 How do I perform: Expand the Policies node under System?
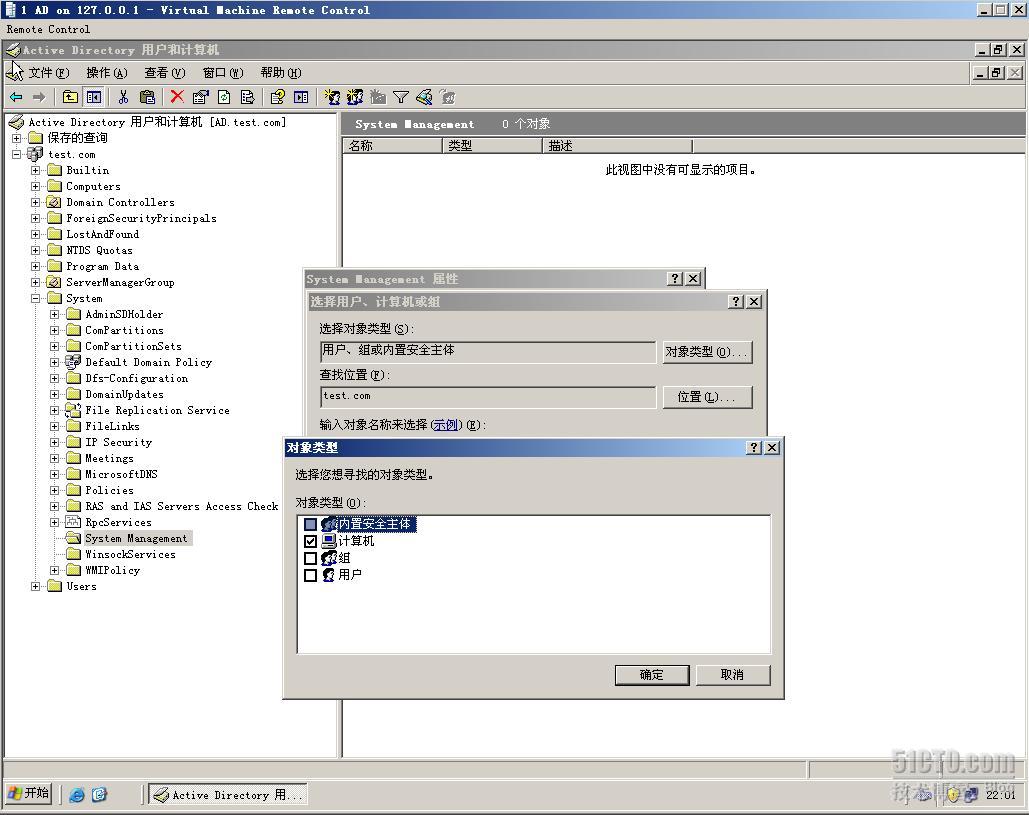pyautogui.click(x=54, y=490)
